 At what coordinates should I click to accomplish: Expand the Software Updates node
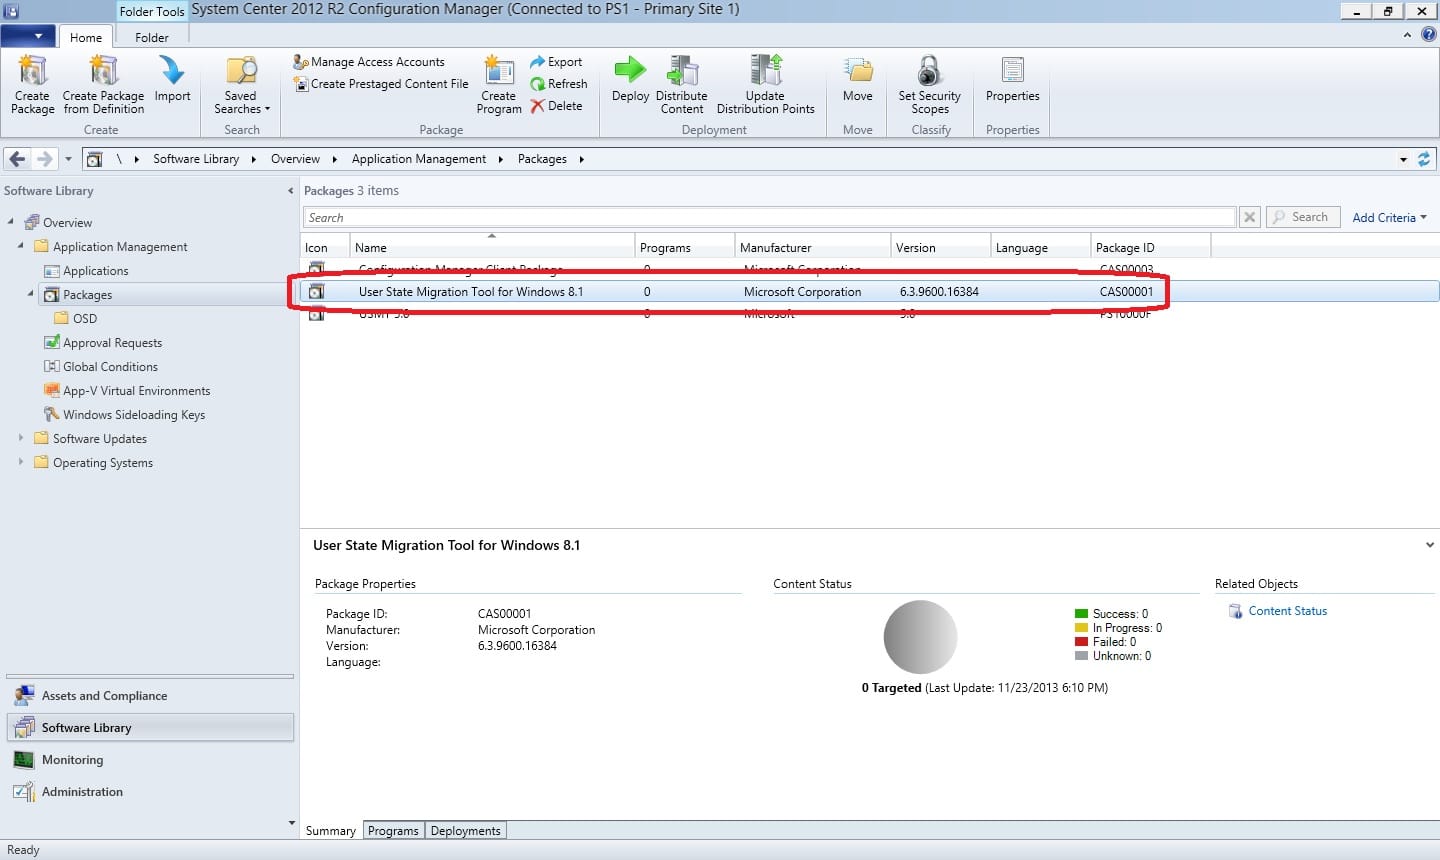(23, 438)
